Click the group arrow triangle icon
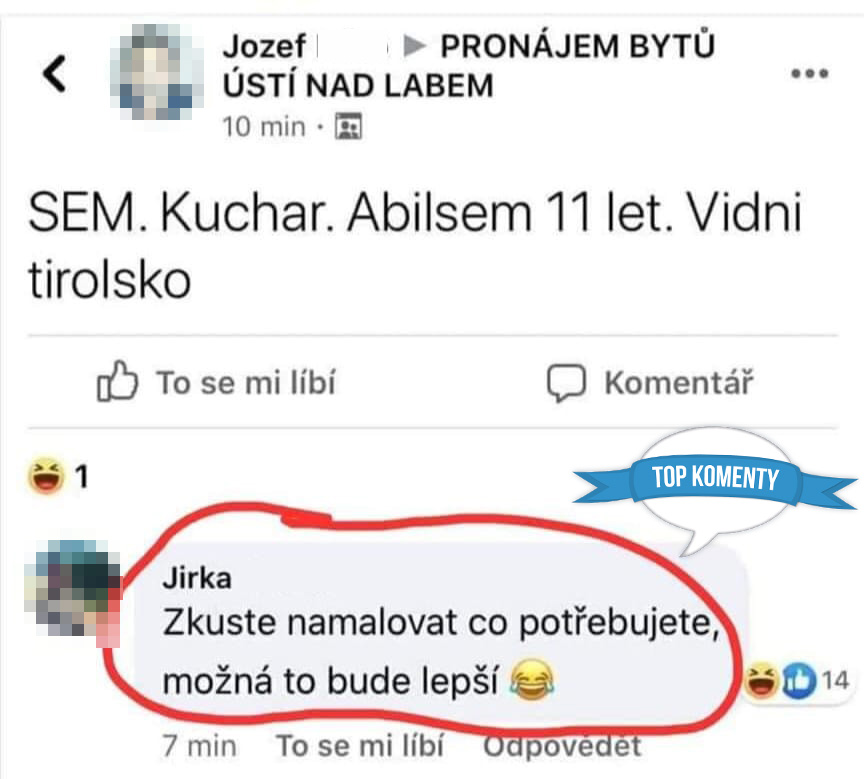Screen dimensions: 864x779 [x=414, y=46]
